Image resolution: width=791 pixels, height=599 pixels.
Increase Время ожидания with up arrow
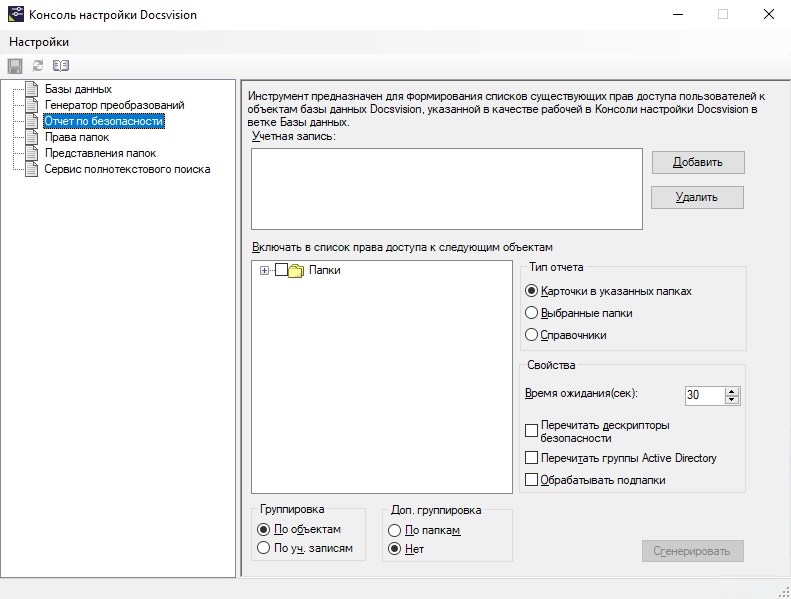coord(732,391)
